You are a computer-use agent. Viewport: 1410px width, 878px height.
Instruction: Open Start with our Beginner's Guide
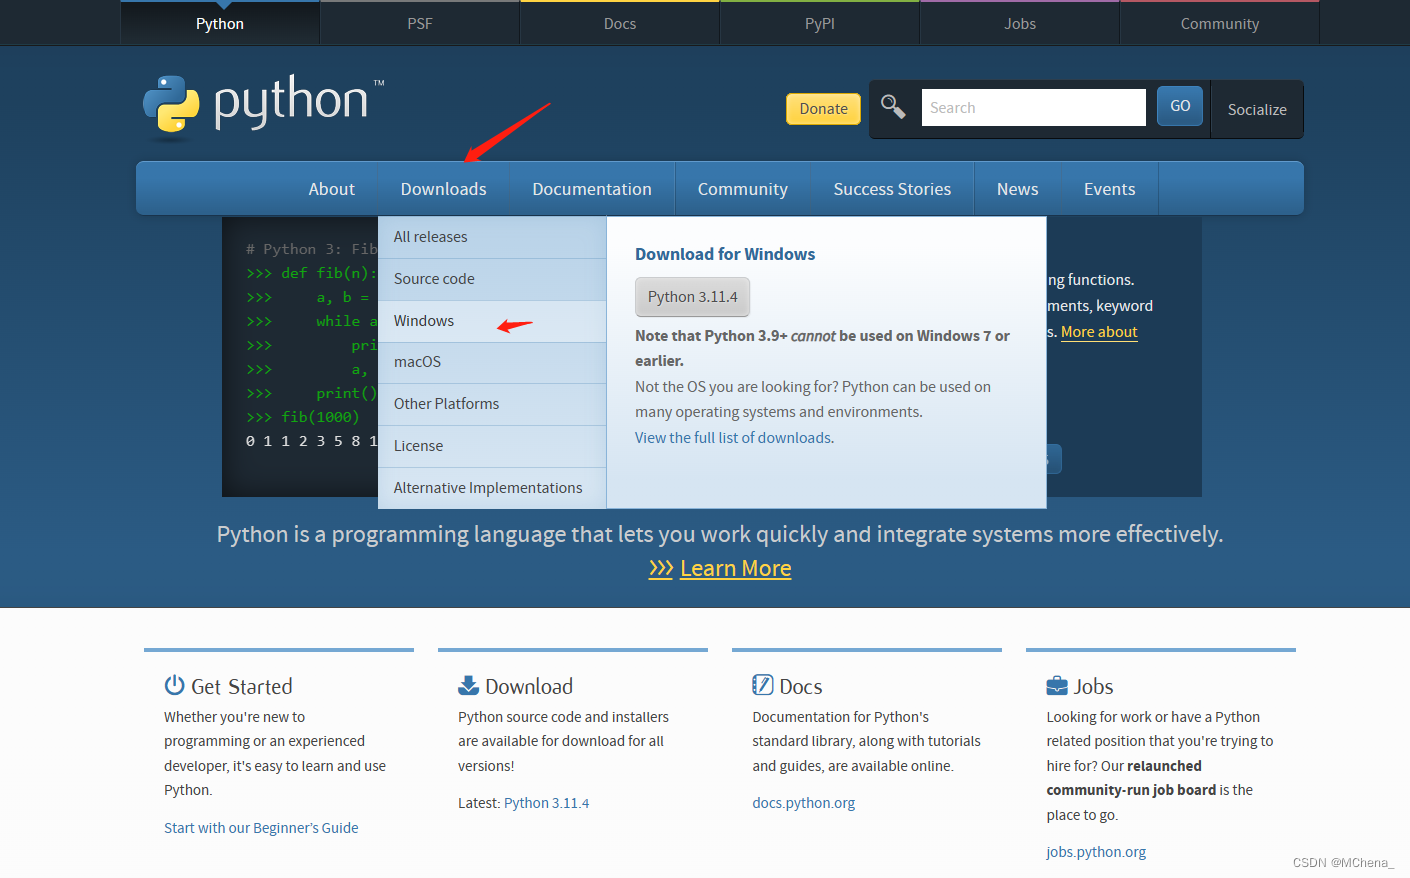coord(261,828)
